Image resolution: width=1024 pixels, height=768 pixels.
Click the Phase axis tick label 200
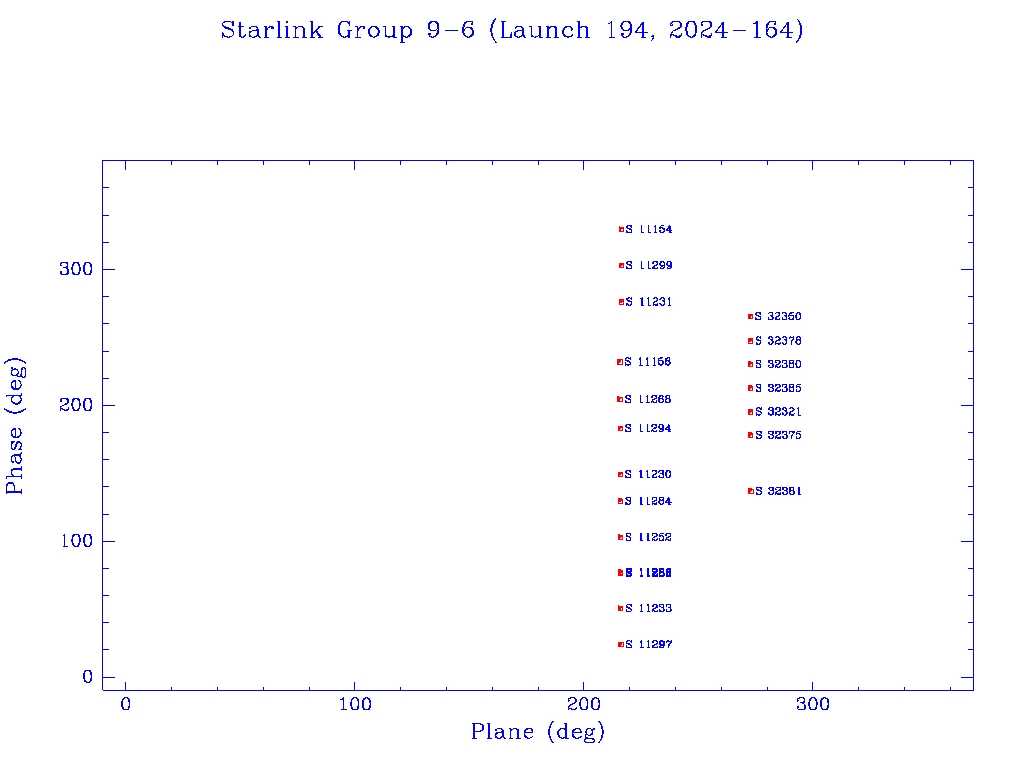pos(76,405)
